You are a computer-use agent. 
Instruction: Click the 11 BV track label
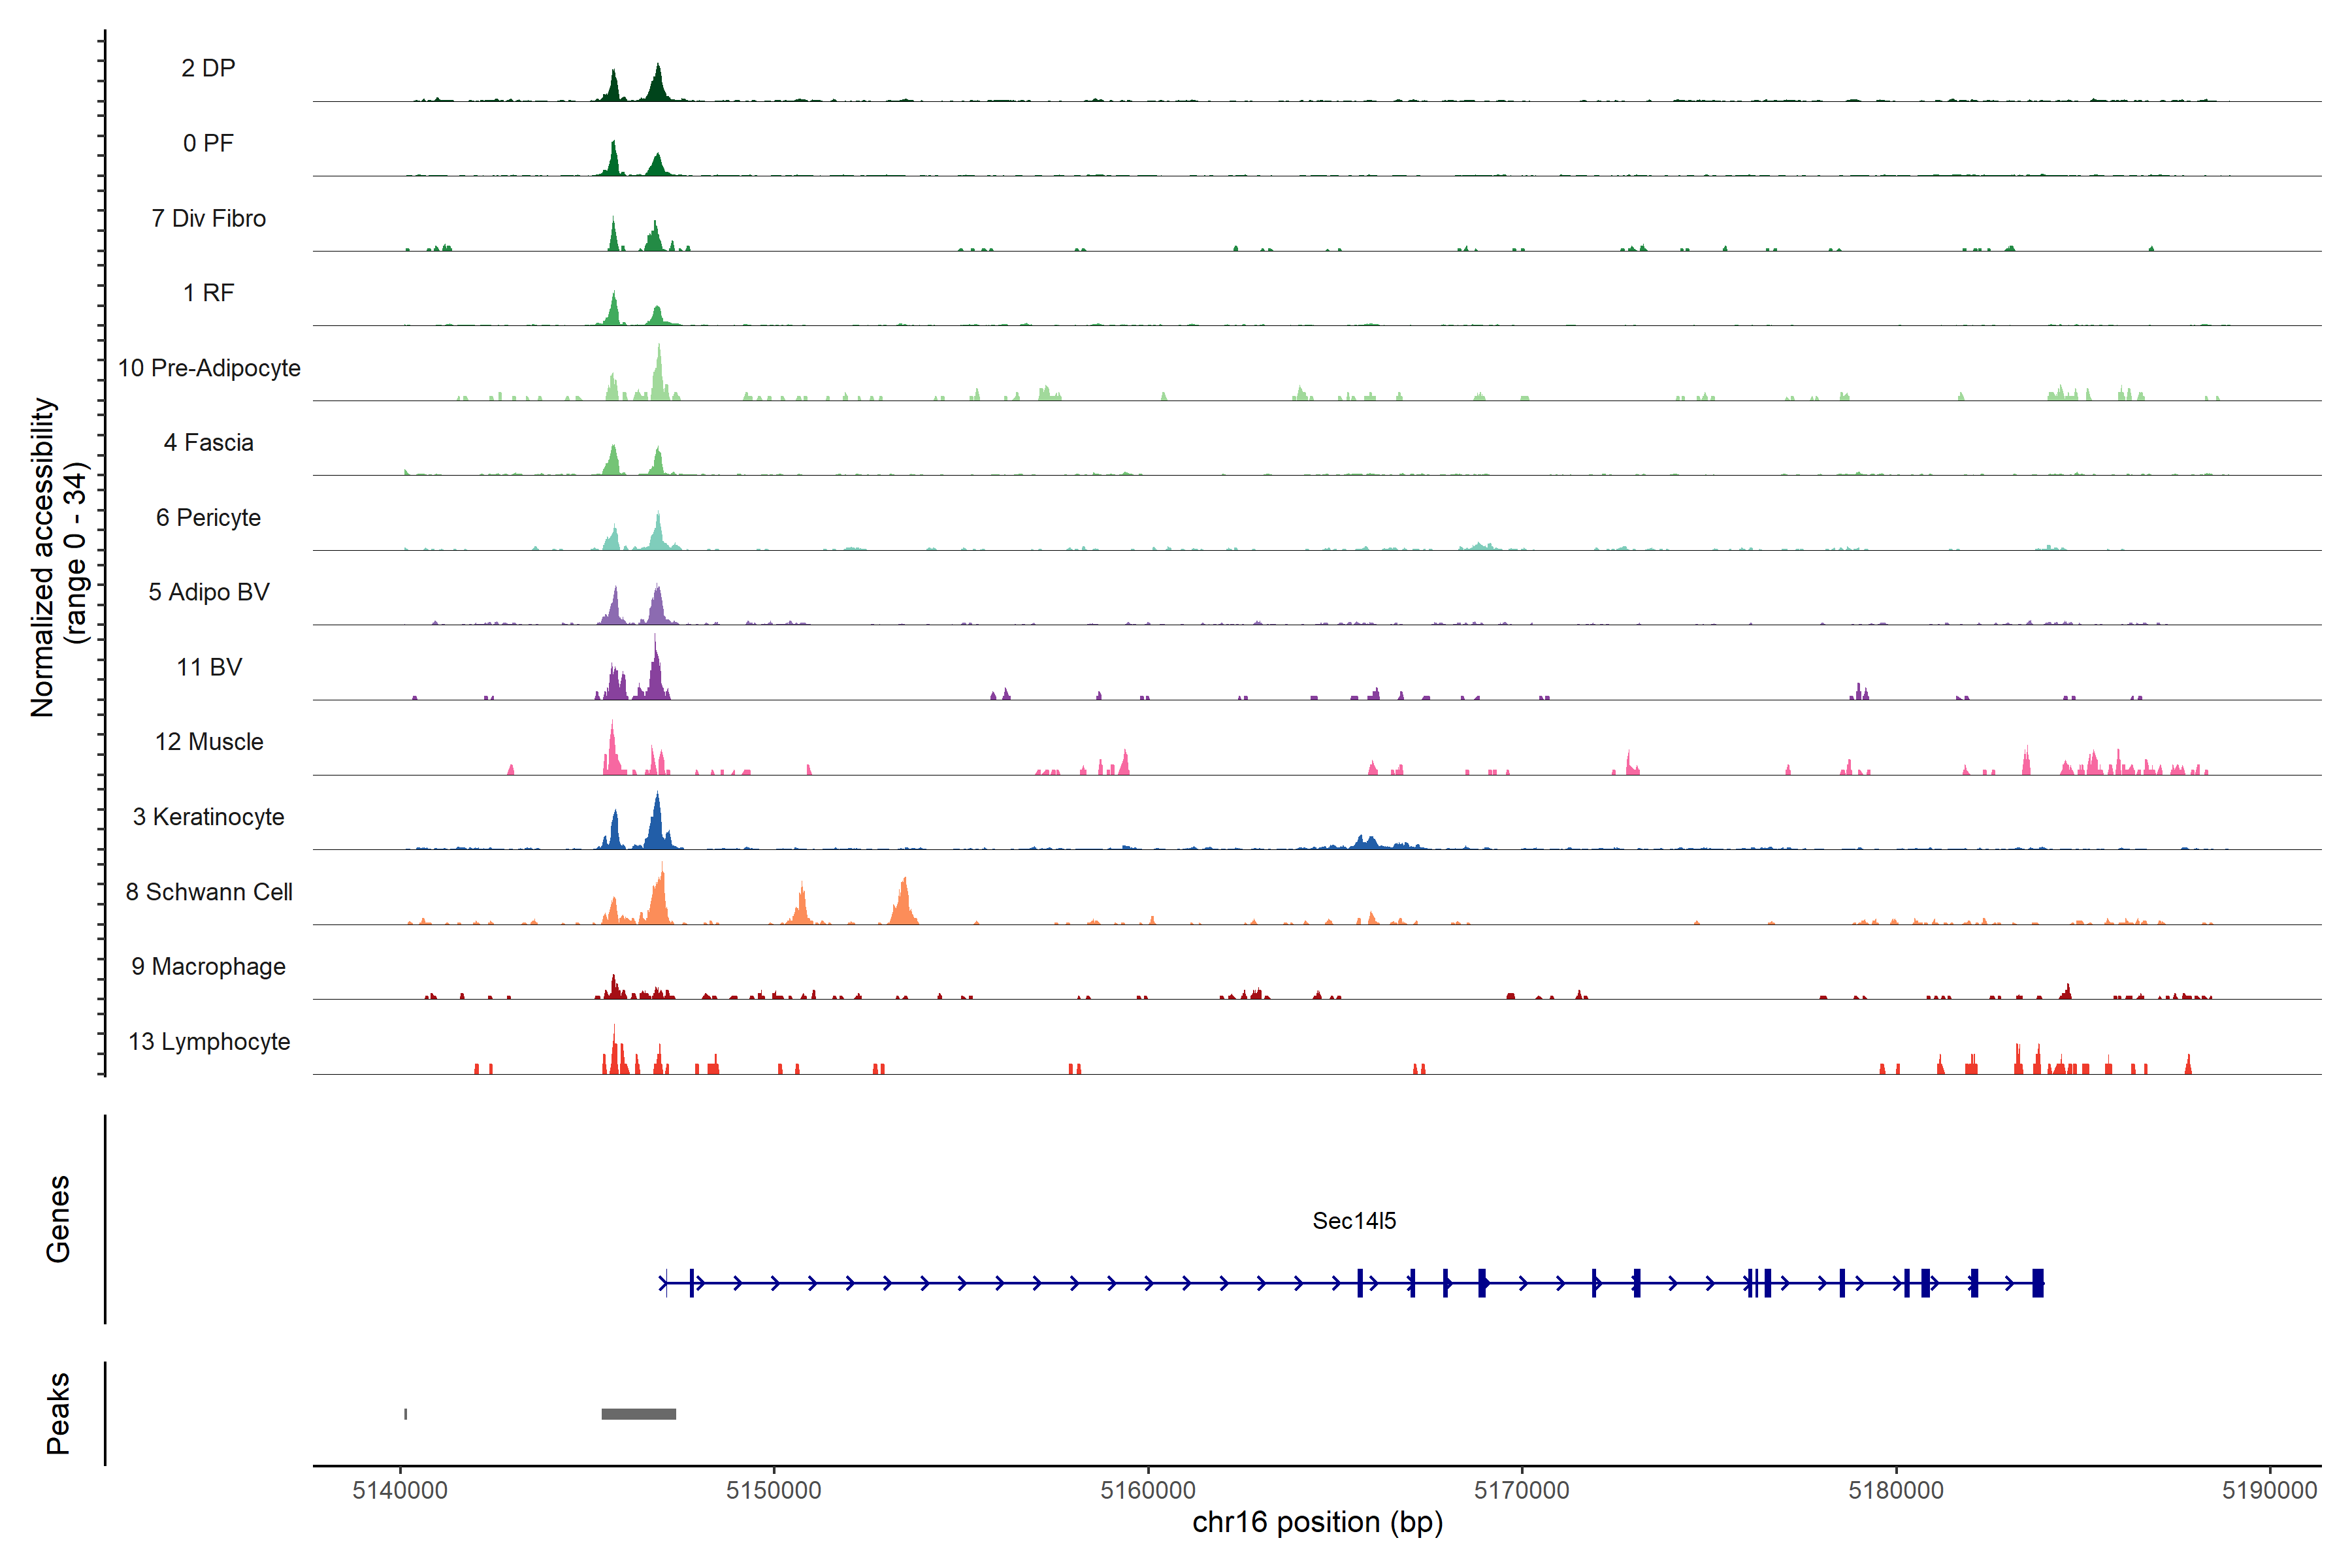[x=209, y=667]
